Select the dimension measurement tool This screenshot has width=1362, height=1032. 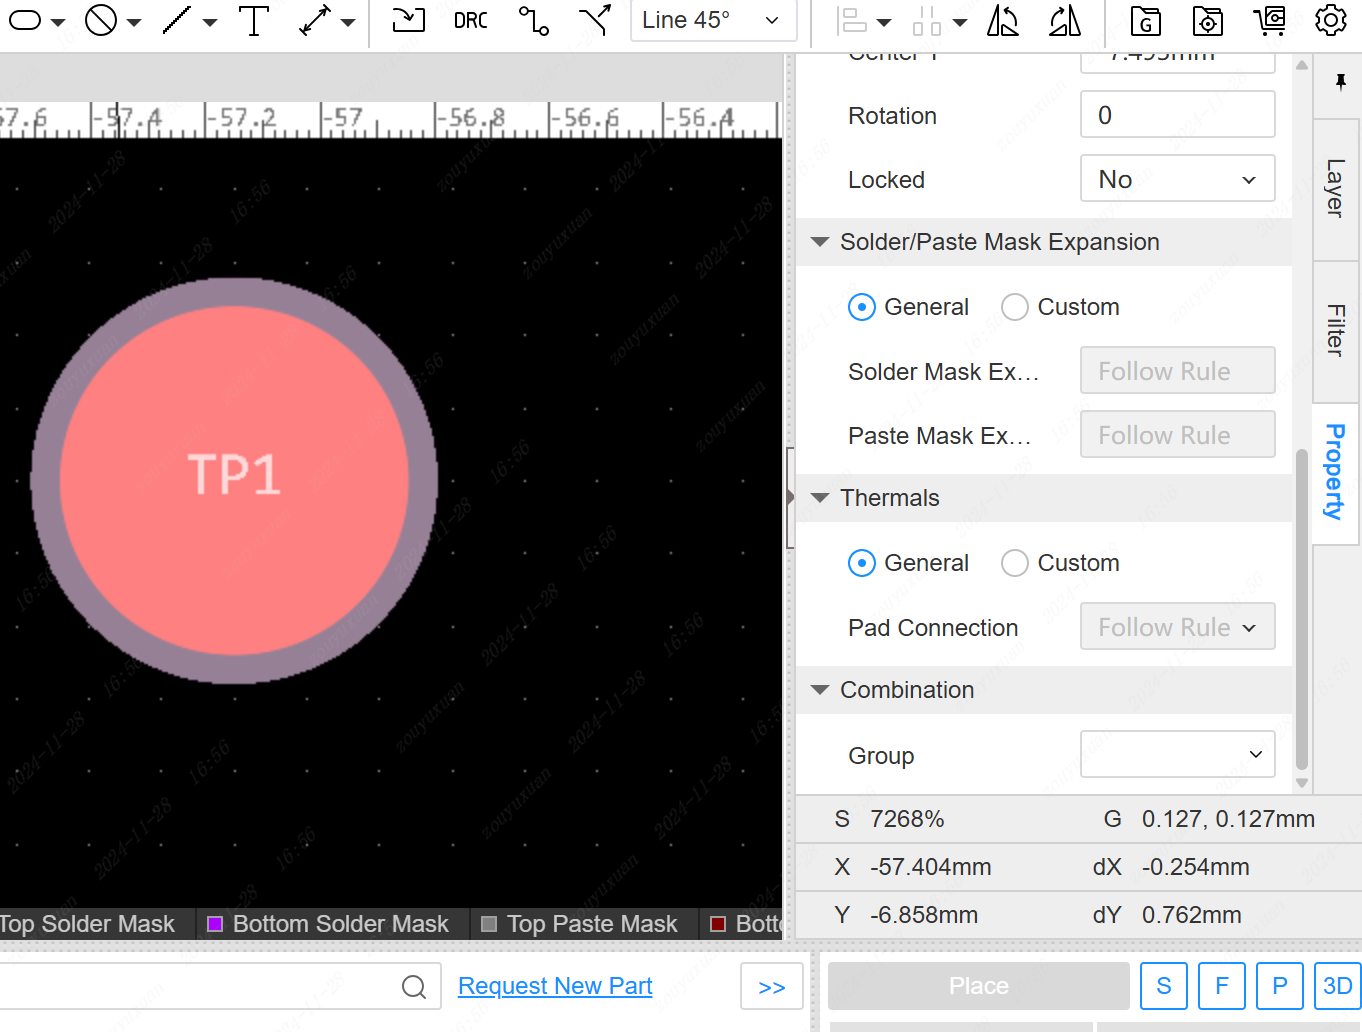[x=316, y=21]
